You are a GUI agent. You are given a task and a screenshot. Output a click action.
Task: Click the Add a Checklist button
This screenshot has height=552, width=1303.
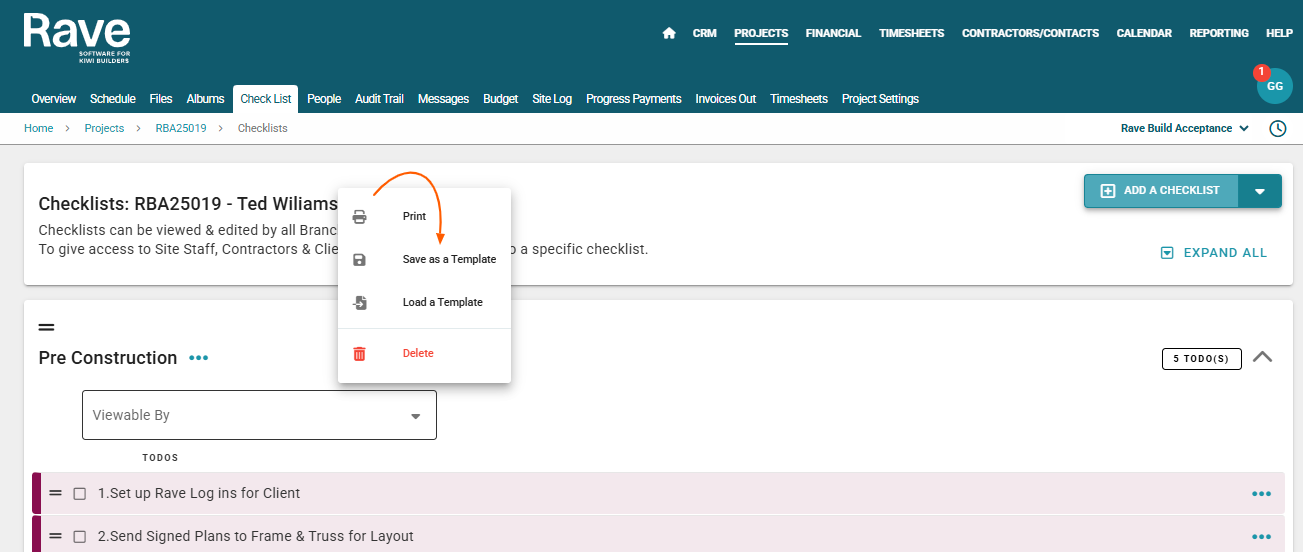[x=1161, y=191]
